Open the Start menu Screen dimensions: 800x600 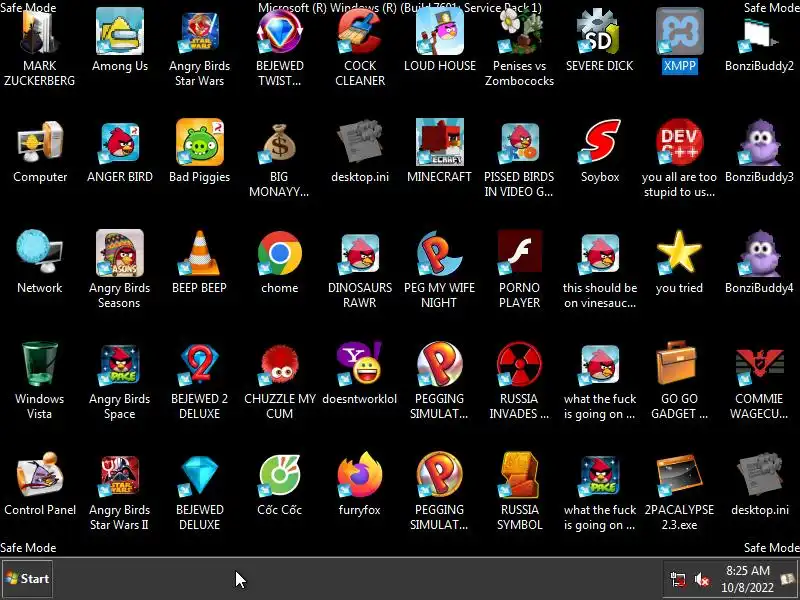click(x=27, y=579)
